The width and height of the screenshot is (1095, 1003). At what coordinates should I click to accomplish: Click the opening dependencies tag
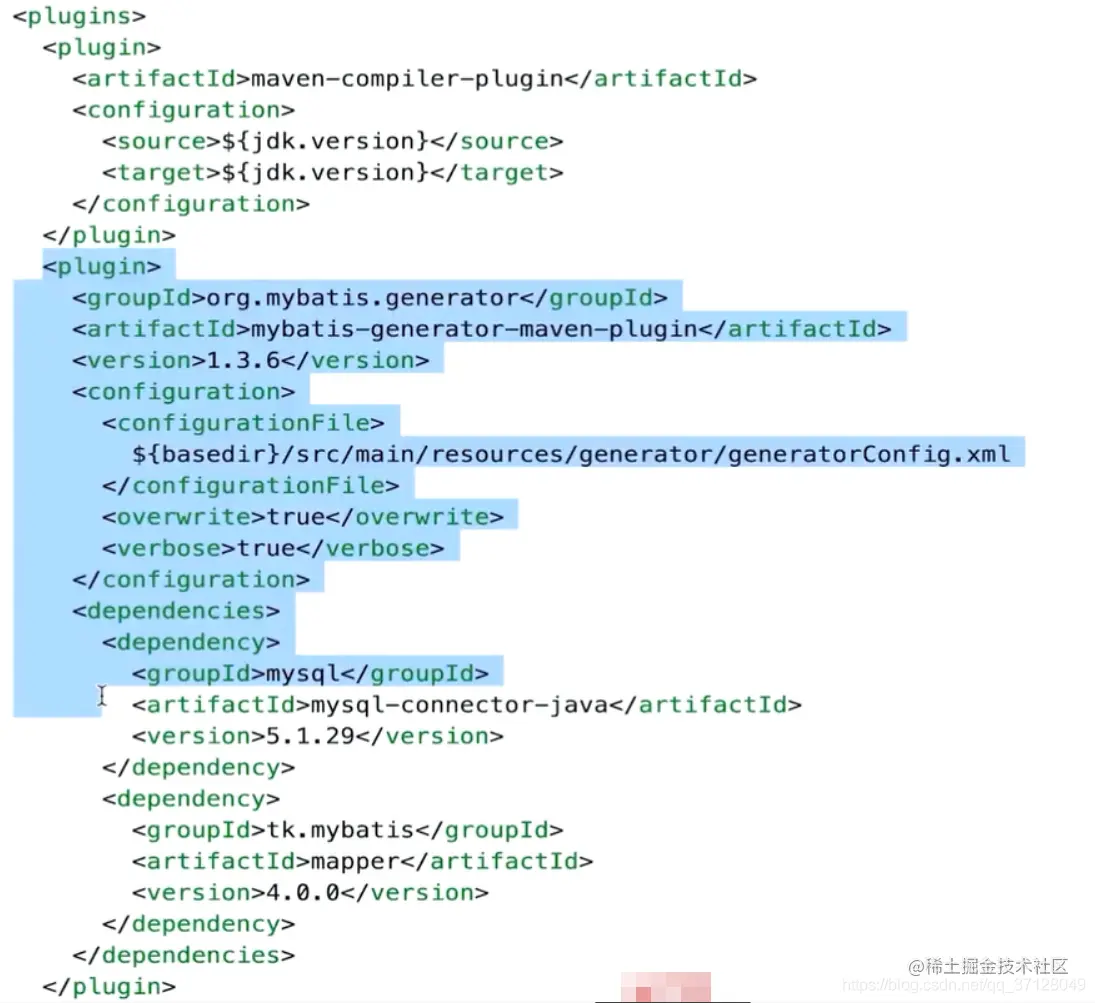tap(176, 611)
